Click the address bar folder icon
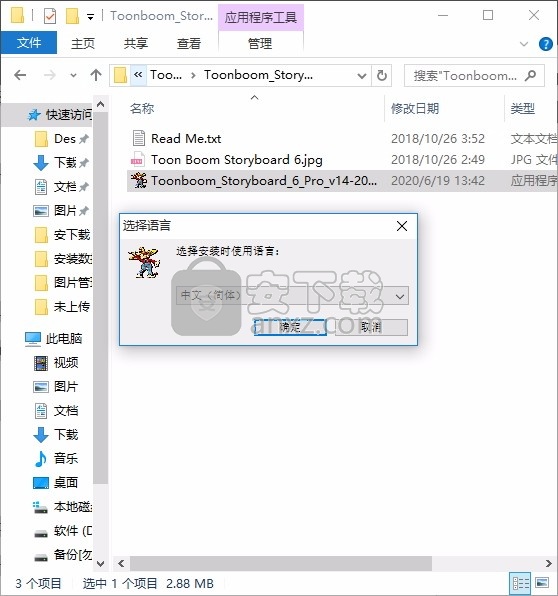This screenshot has width=558, height=596. (x=120, y=75)
